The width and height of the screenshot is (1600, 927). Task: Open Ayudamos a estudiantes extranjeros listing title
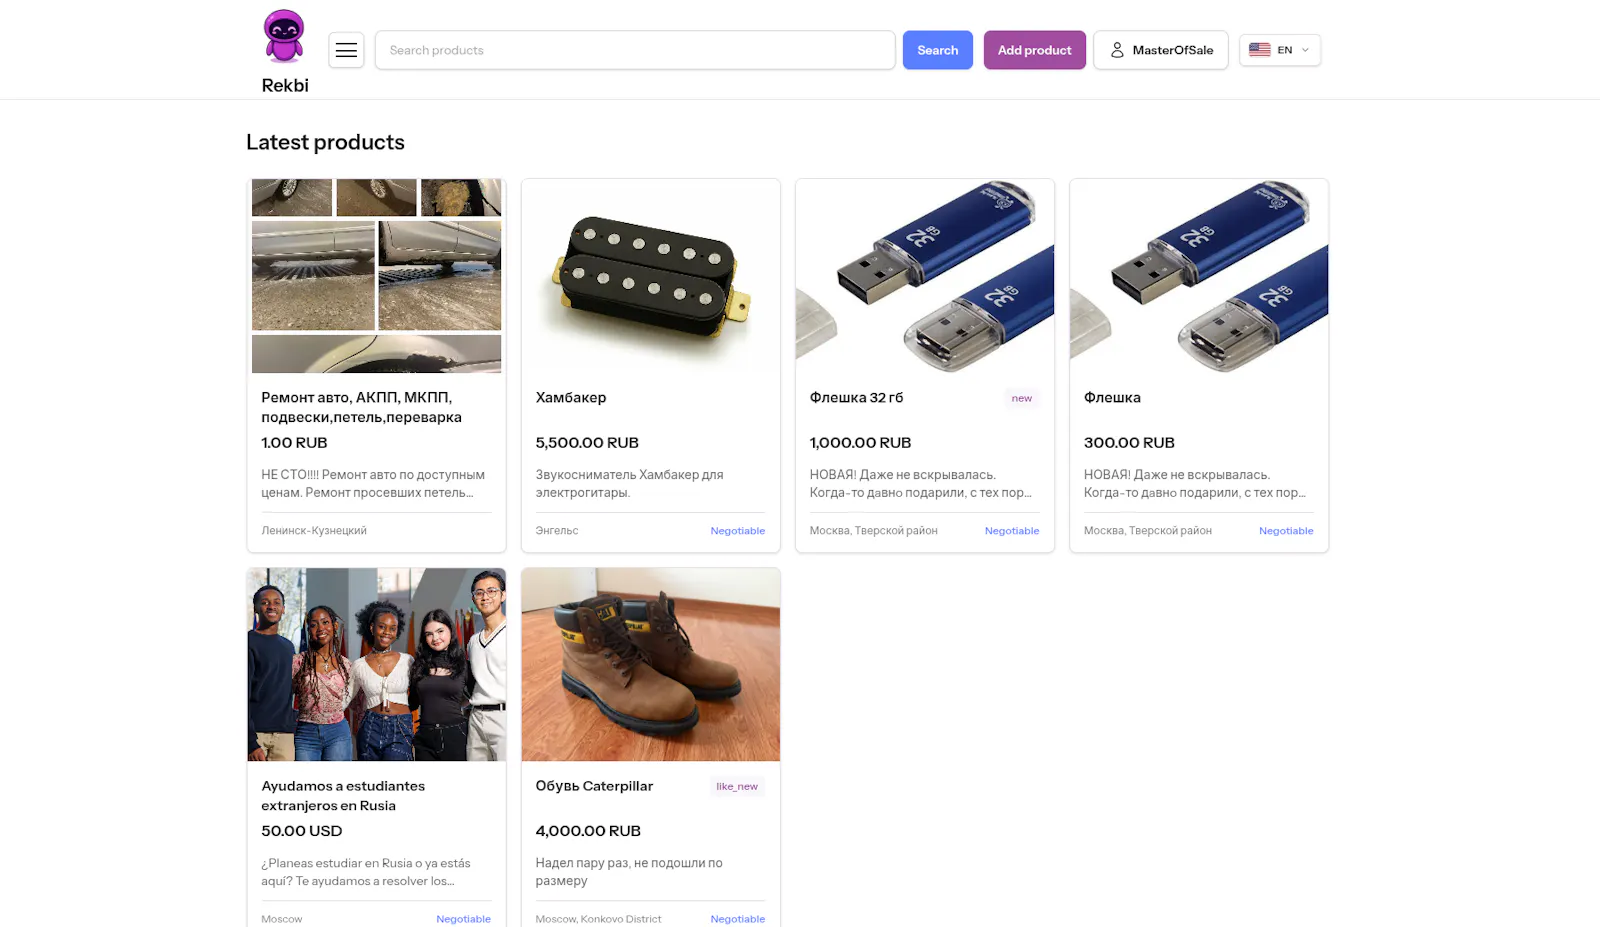(x=343, y=796)
